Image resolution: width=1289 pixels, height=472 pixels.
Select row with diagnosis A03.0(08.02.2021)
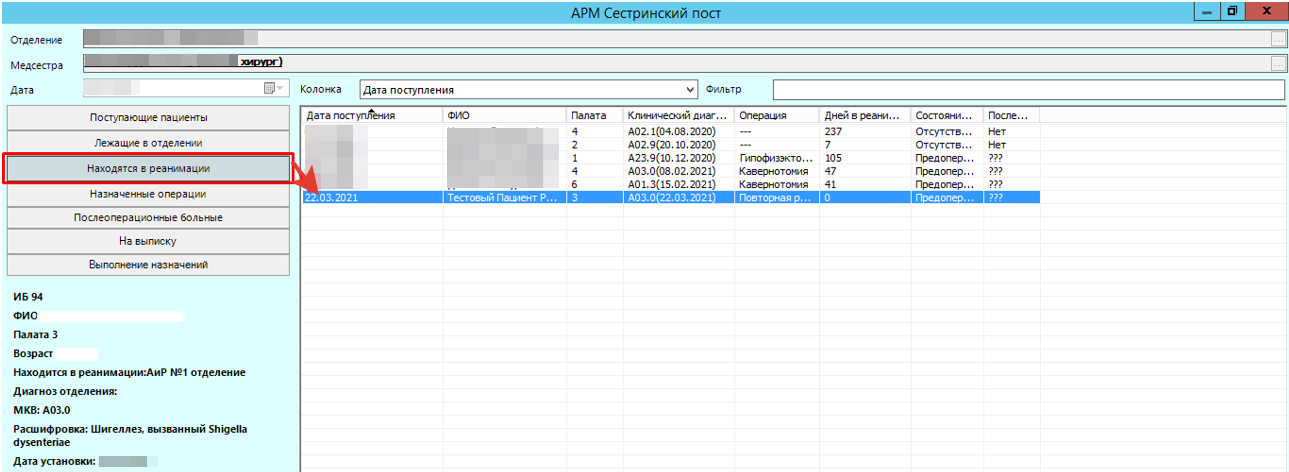tap(671, 171)
